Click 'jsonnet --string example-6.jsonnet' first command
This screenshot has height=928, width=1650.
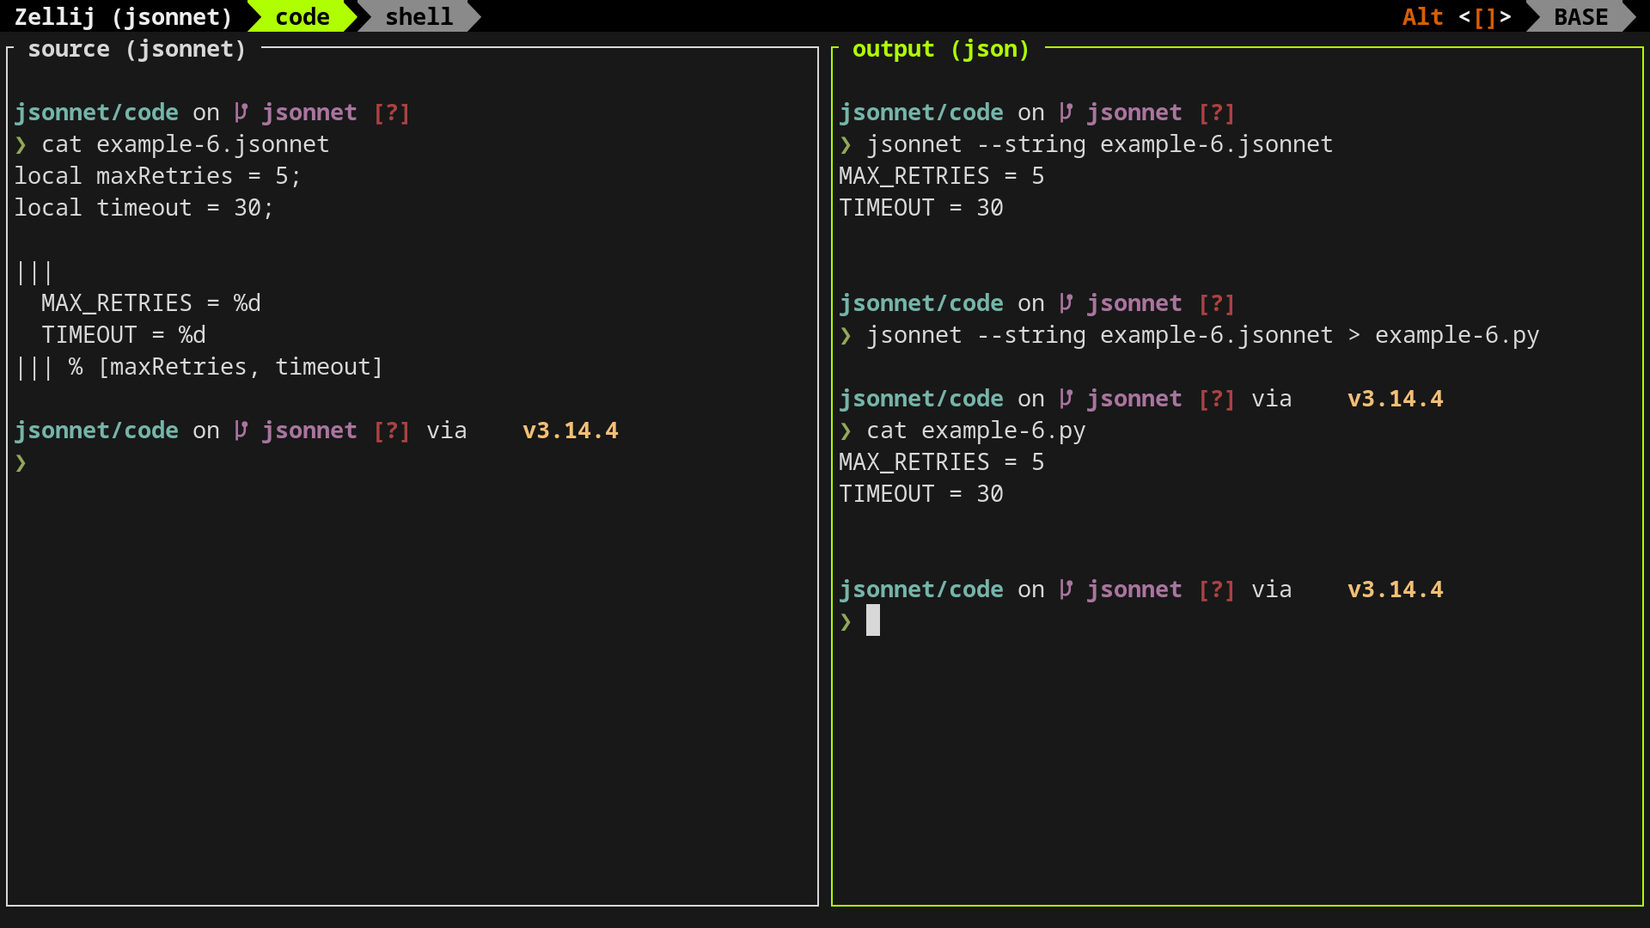coord(1099,144)
